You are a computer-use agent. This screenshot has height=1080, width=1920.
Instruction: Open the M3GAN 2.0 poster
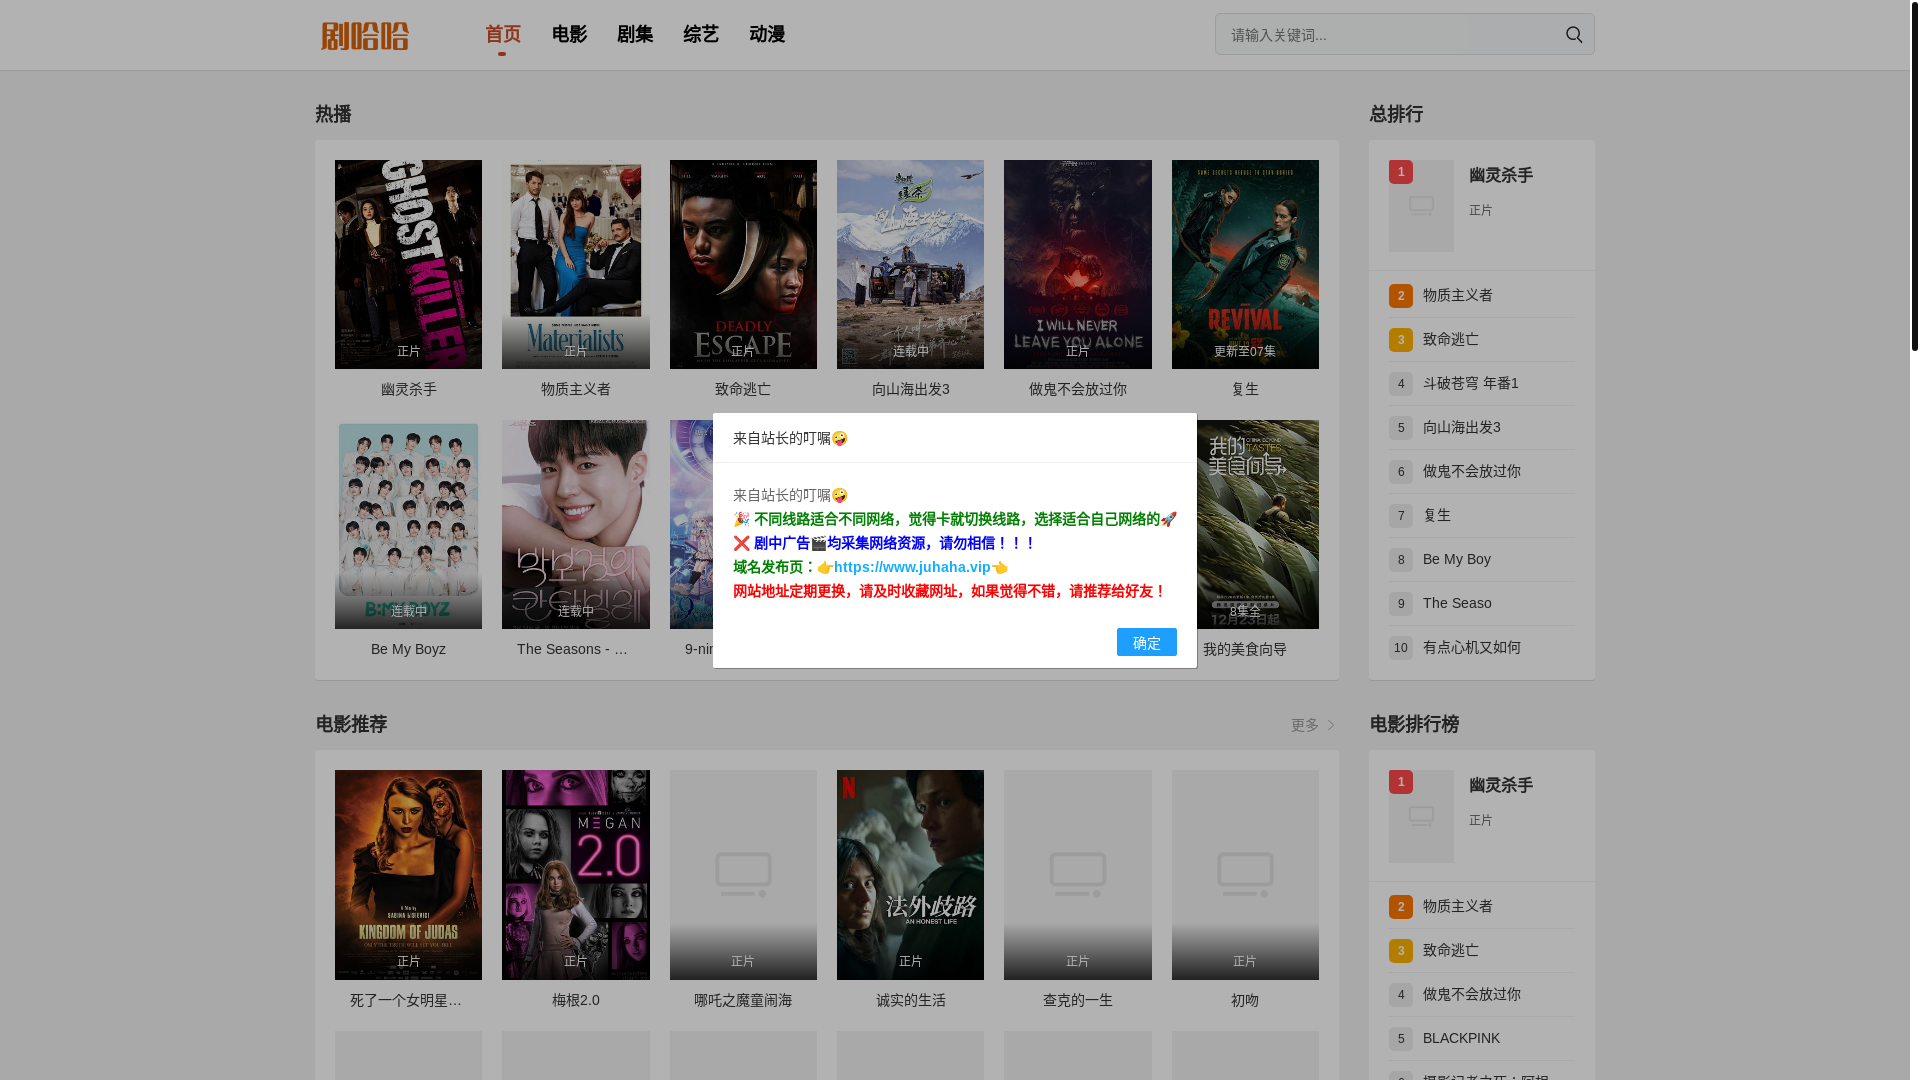click(x=575, y=875)
